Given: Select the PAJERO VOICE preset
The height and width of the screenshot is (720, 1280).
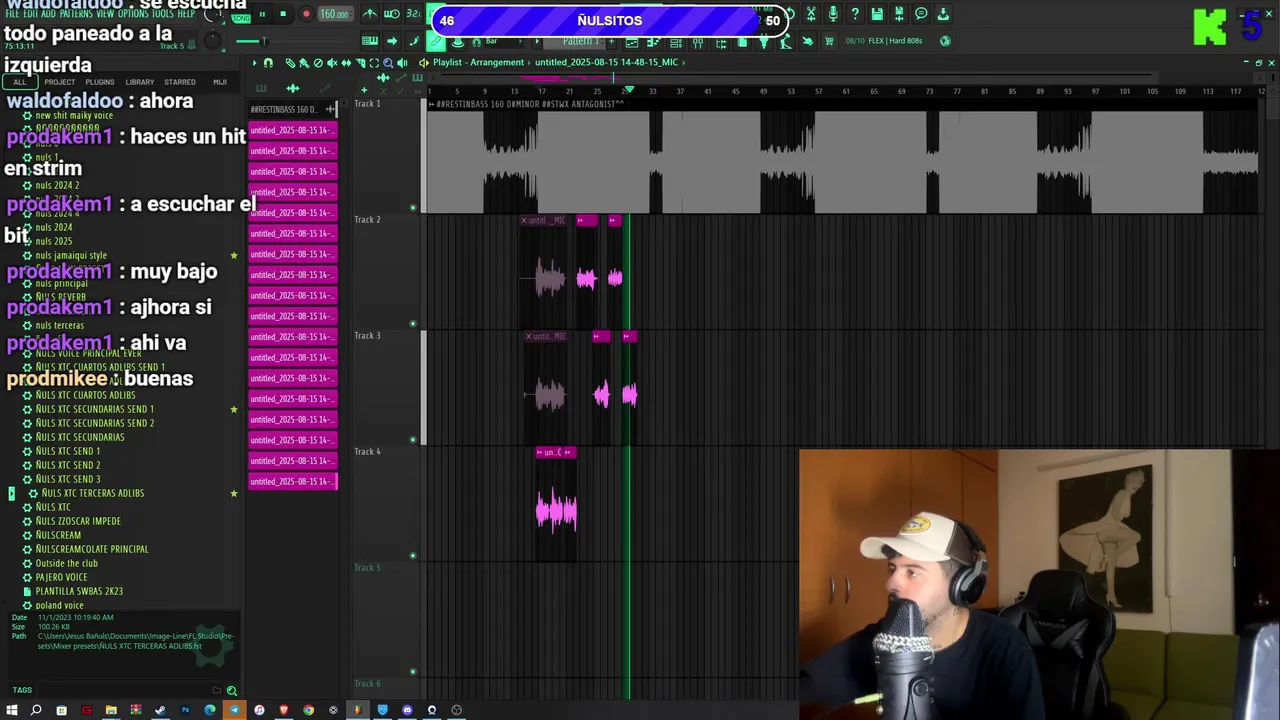Looking at the screenshot, I should pyautogui.click(x=62, y=577).
